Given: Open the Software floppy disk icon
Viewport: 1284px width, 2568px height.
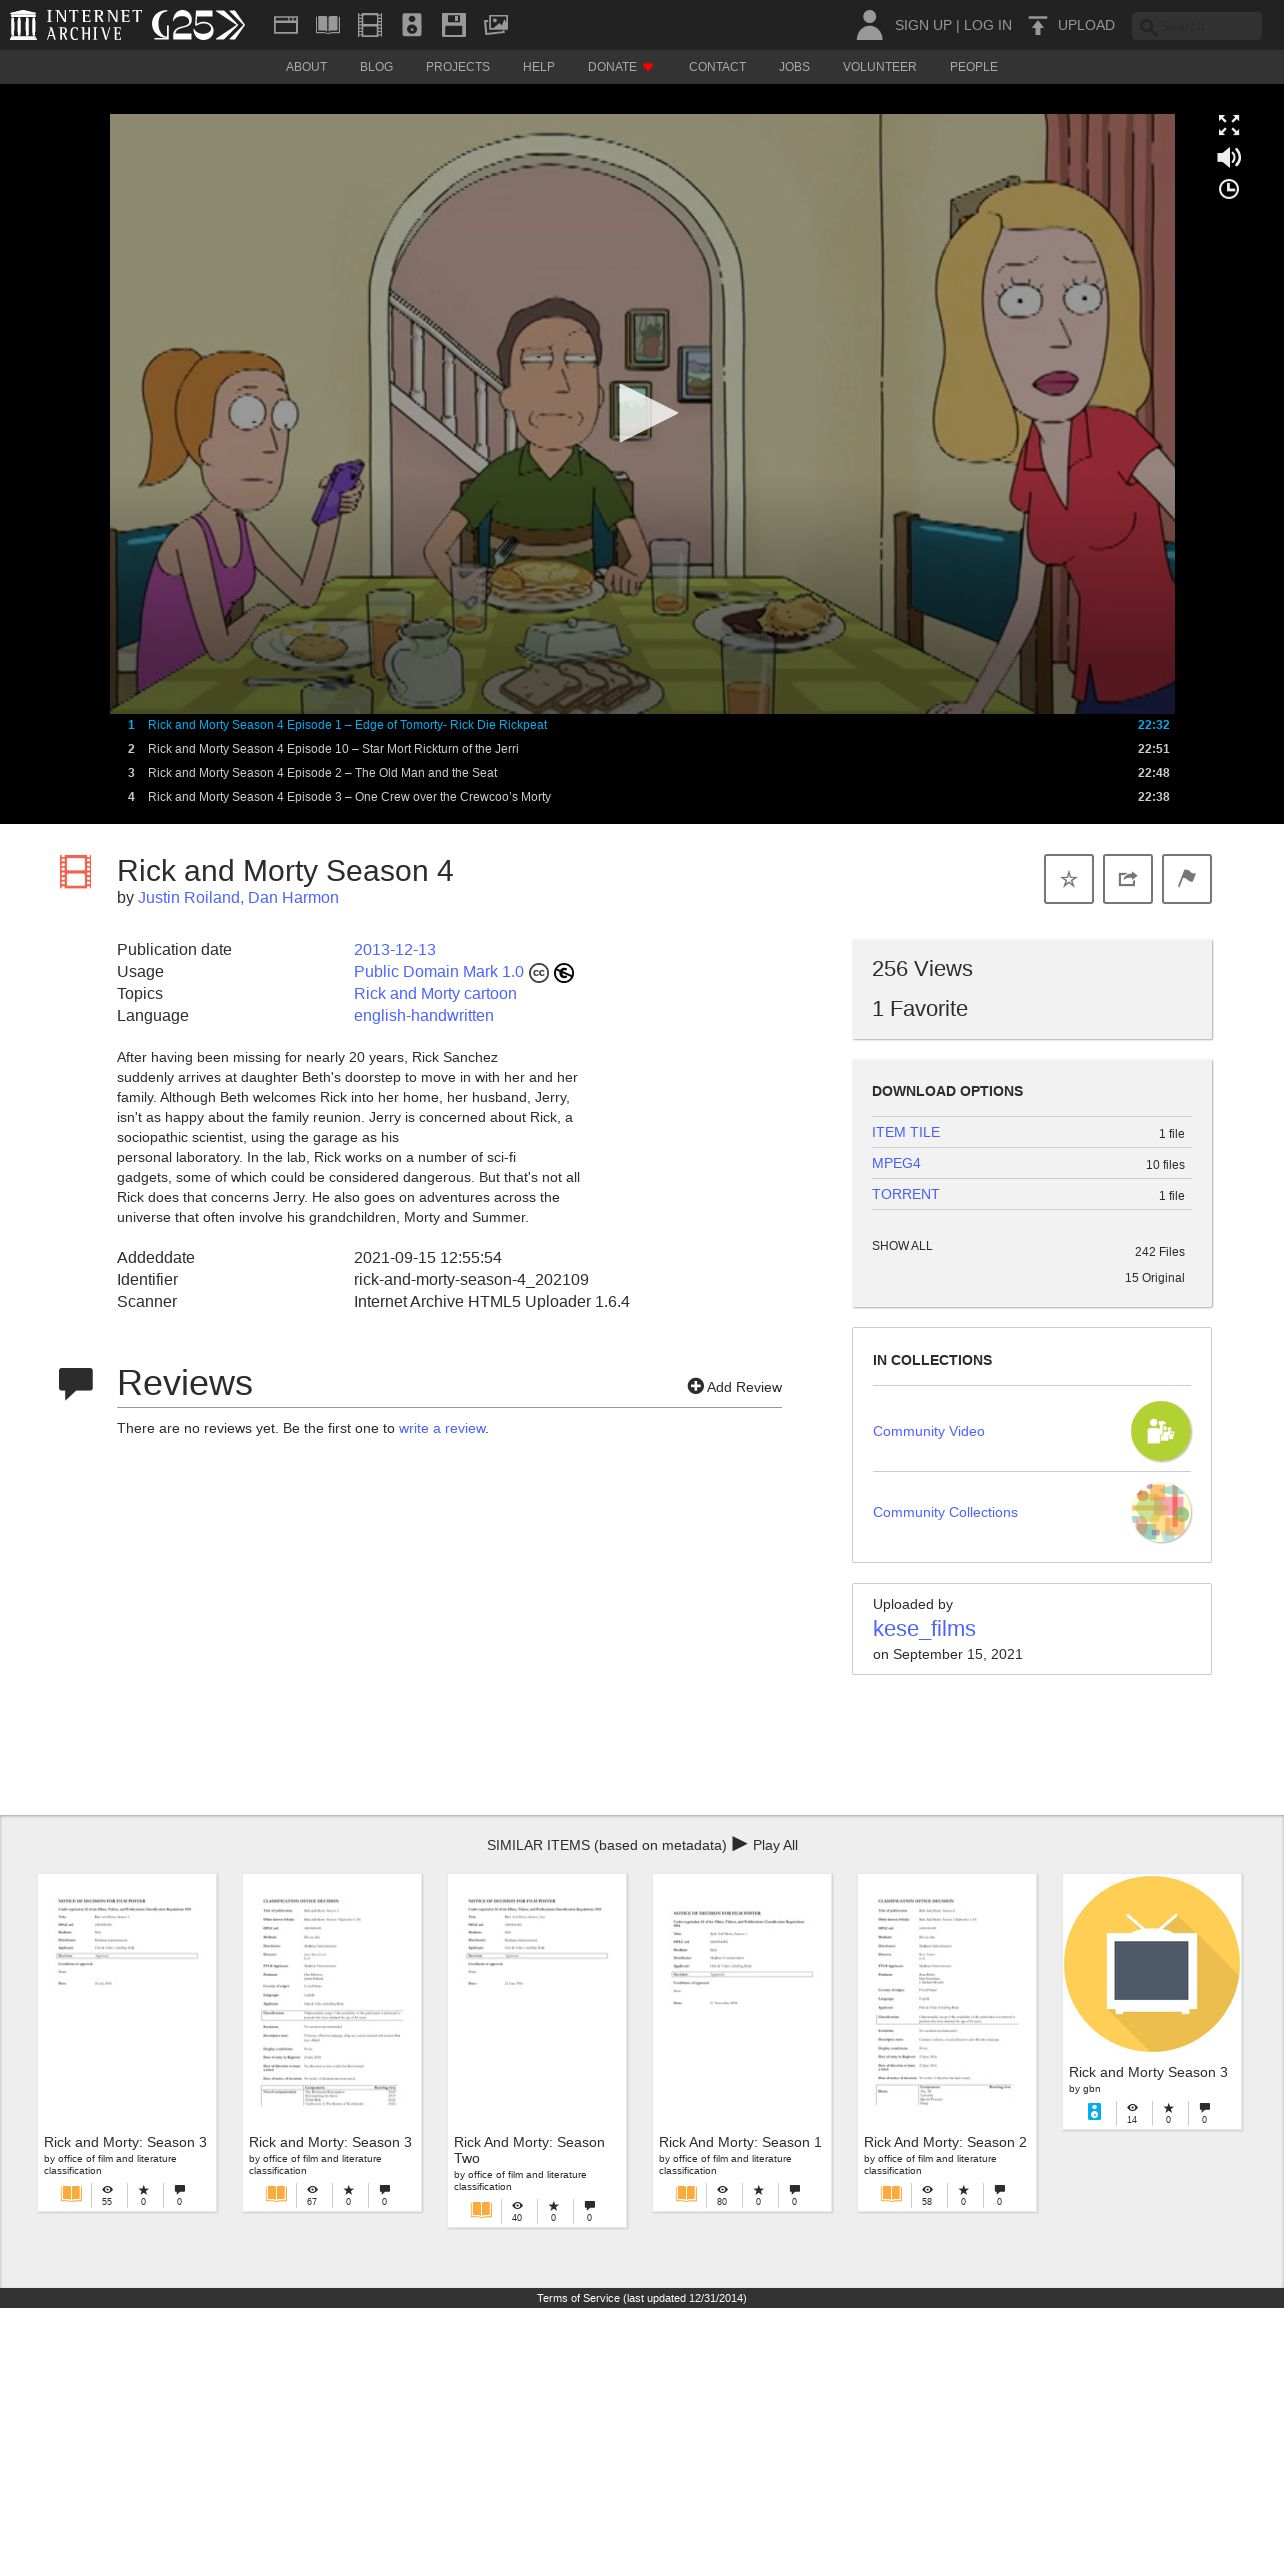Looking at the screenshot, I should [x=454, y=25].
